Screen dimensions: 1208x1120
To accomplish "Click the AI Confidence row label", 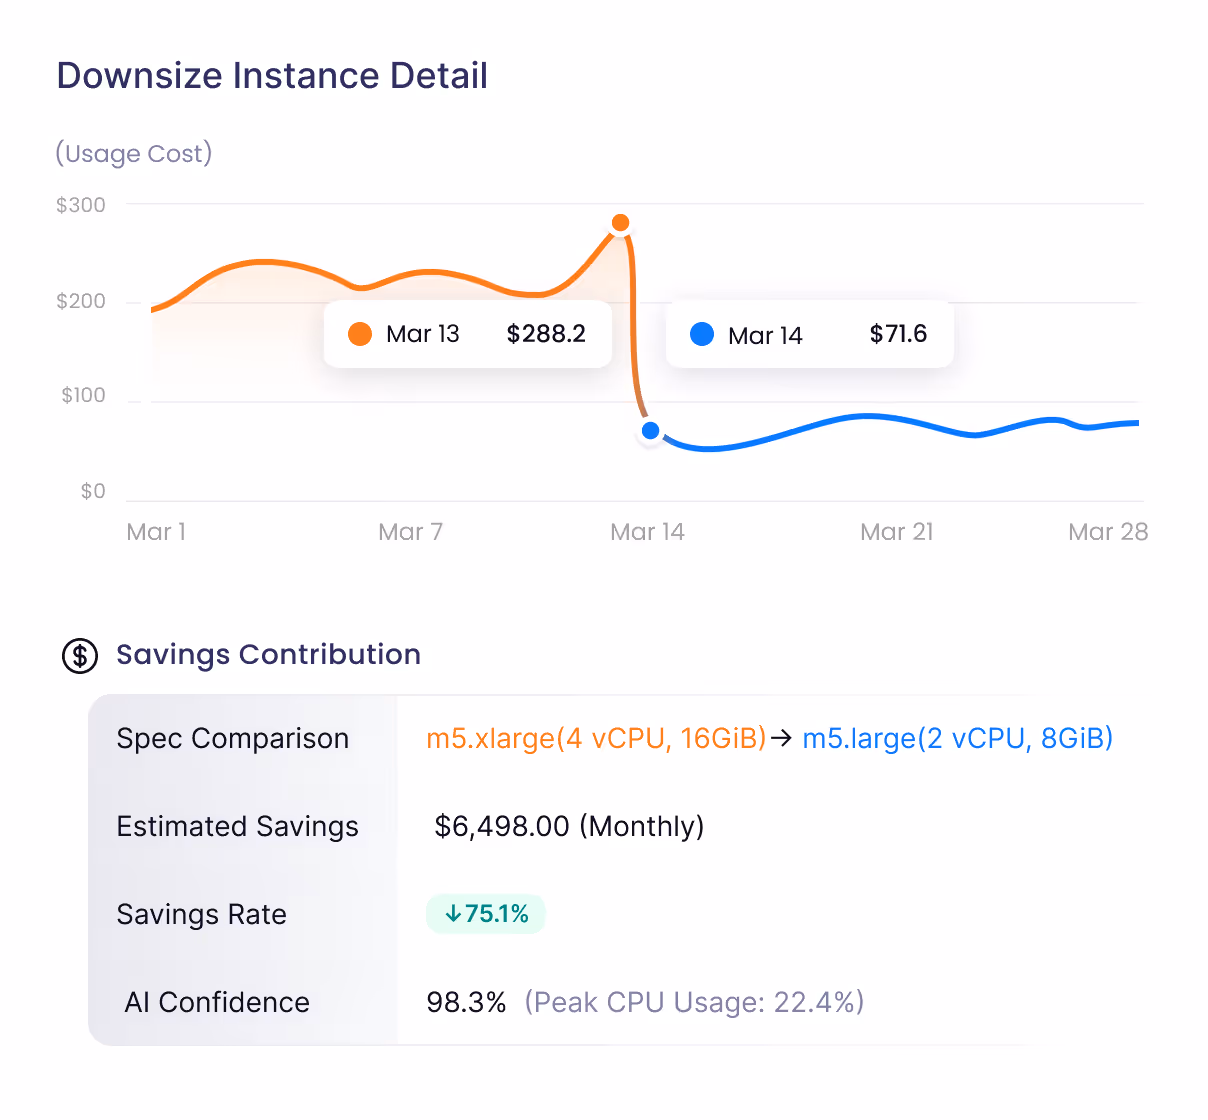I will click(217, 1002).
